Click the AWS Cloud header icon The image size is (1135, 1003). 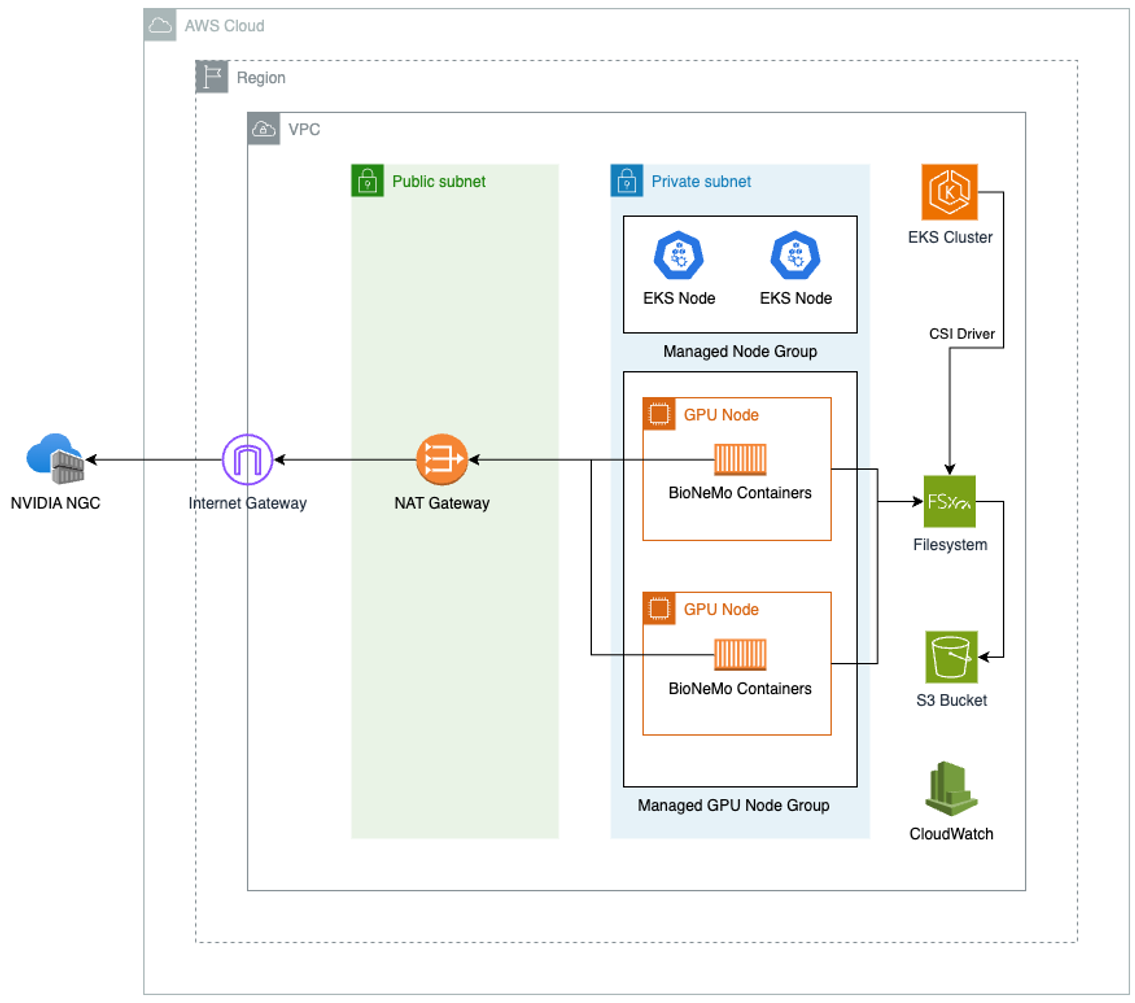(x=159, y=25)
